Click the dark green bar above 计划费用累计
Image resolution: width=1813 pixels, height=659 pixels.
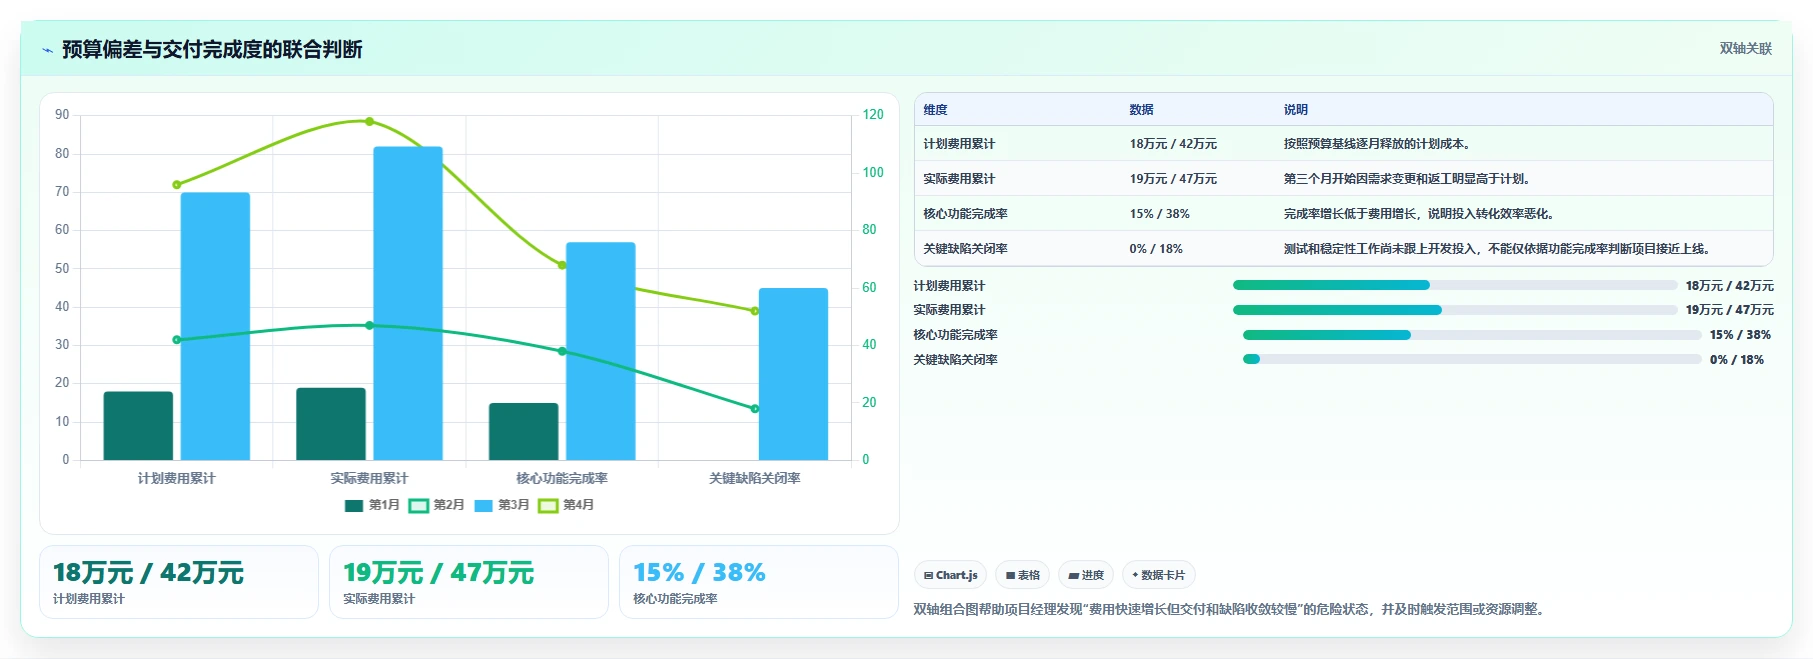(138, 426)
